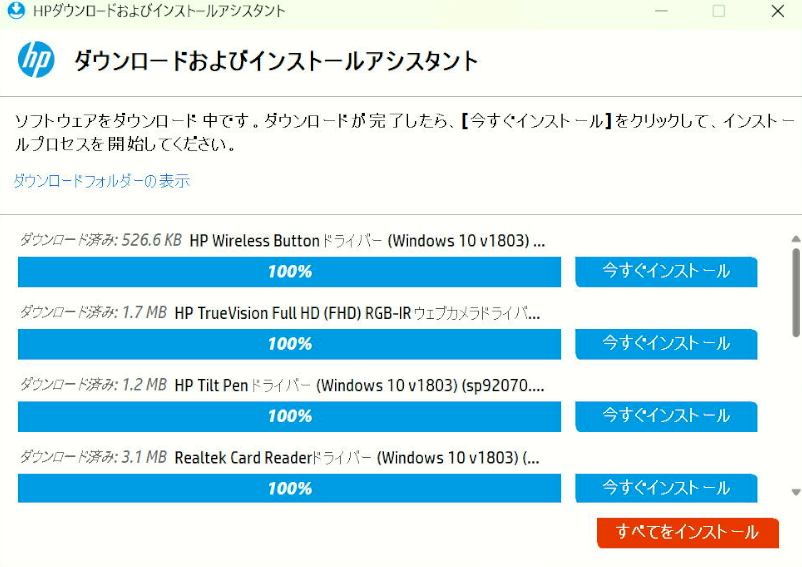Viewport: 802px width, 567px height.
Task: Open the ダウンロードフォルダーの表示 link
Action: (101, 181)
